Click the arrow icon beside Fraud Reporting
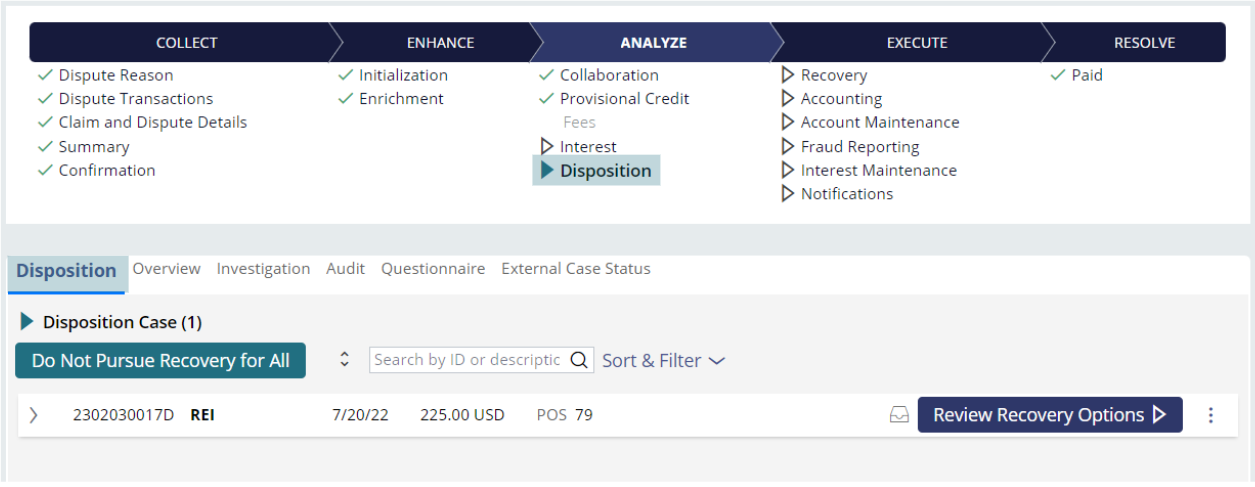The image size is (1255, 487). pos(788,147)
